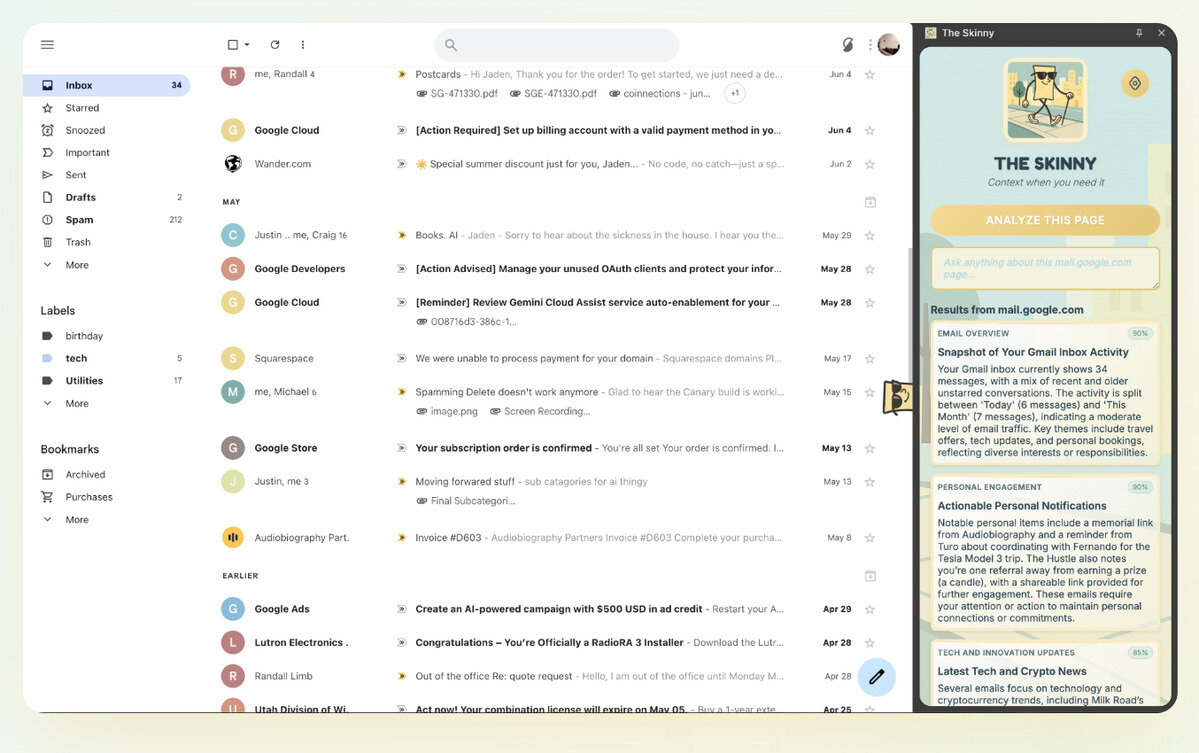This screenshot has width=1199, height=753.
Task: Open the image.png attachment
Action: [x=447, y=411]
